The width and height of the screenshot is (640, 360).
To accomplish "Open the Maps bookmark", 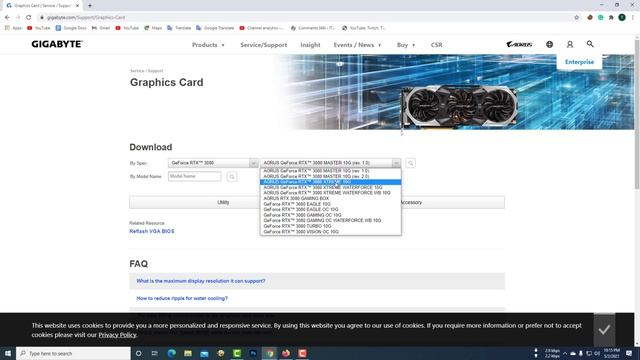I will point(153,28).
